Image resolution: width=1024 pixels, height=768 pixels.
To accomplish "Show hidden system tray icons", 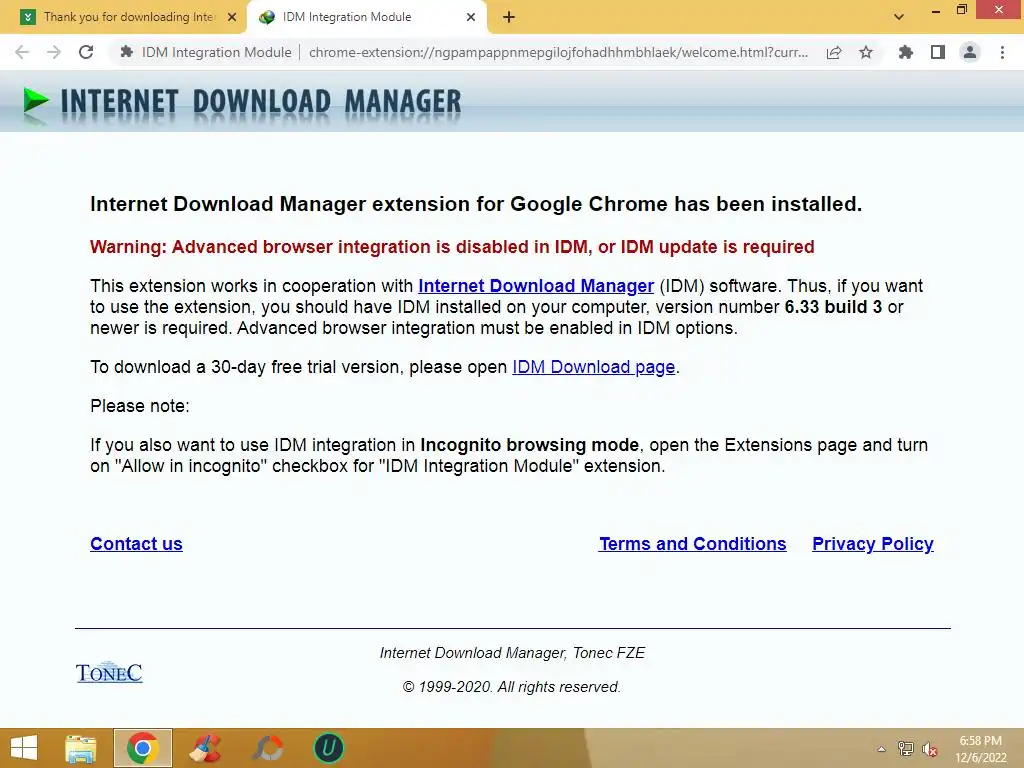I will click(882, 749).
